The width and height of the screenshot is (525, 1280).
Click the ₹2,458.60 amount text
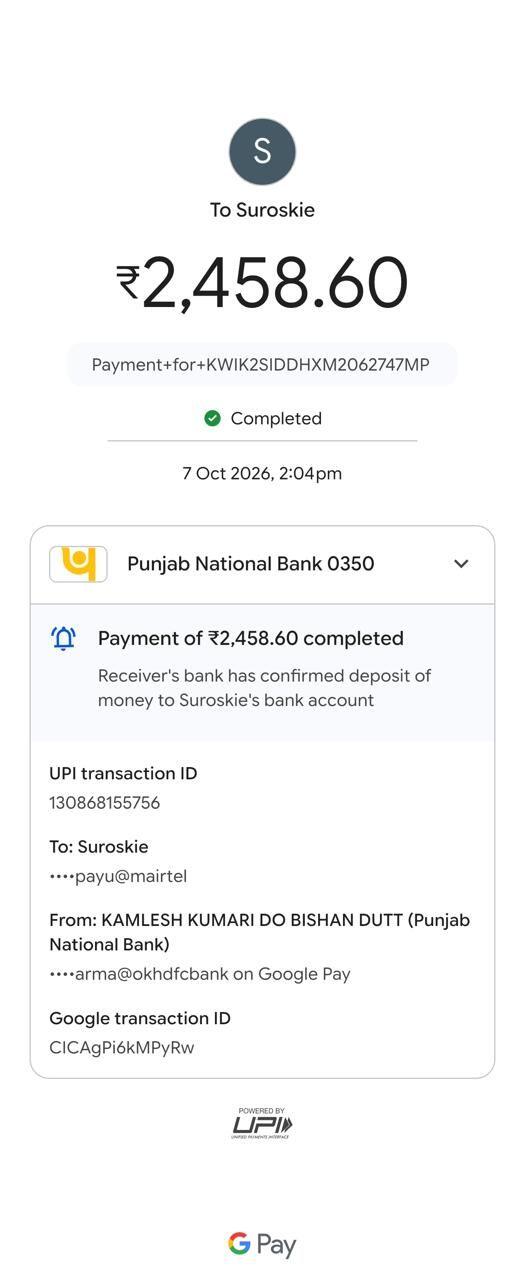click(262, 282)
